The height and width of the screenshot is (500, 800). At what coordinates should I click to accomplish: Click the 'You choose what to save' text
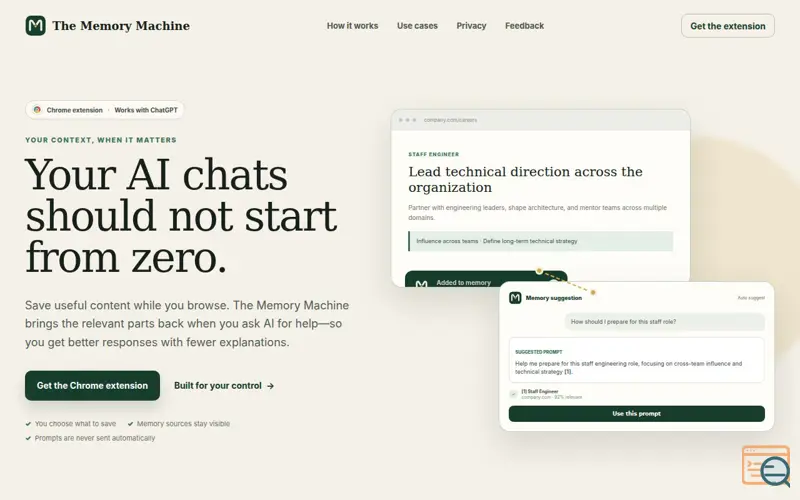pos(76,424)
